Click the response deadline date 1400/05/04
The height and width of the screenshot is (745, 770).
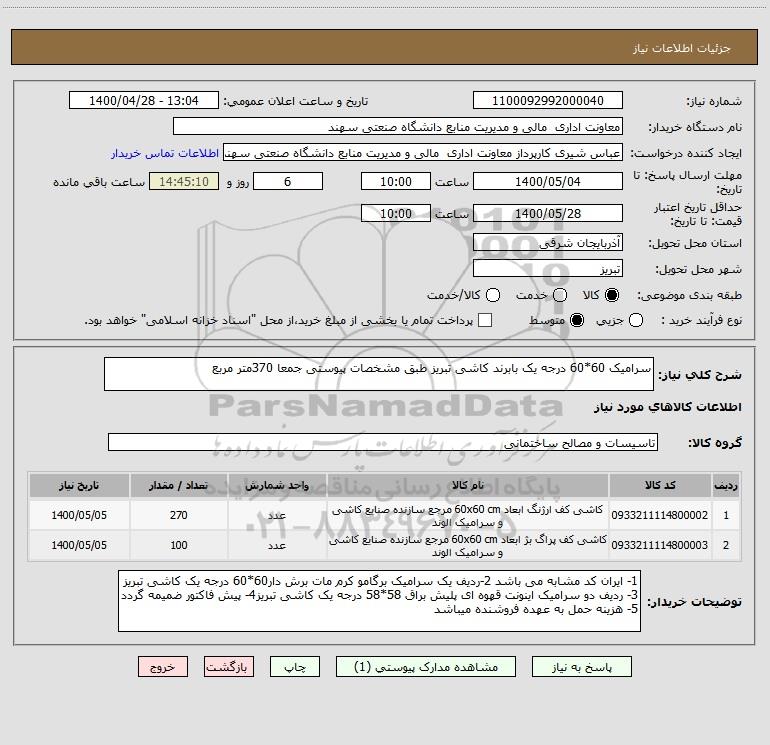pyautogui.click(x=548, y=181)
